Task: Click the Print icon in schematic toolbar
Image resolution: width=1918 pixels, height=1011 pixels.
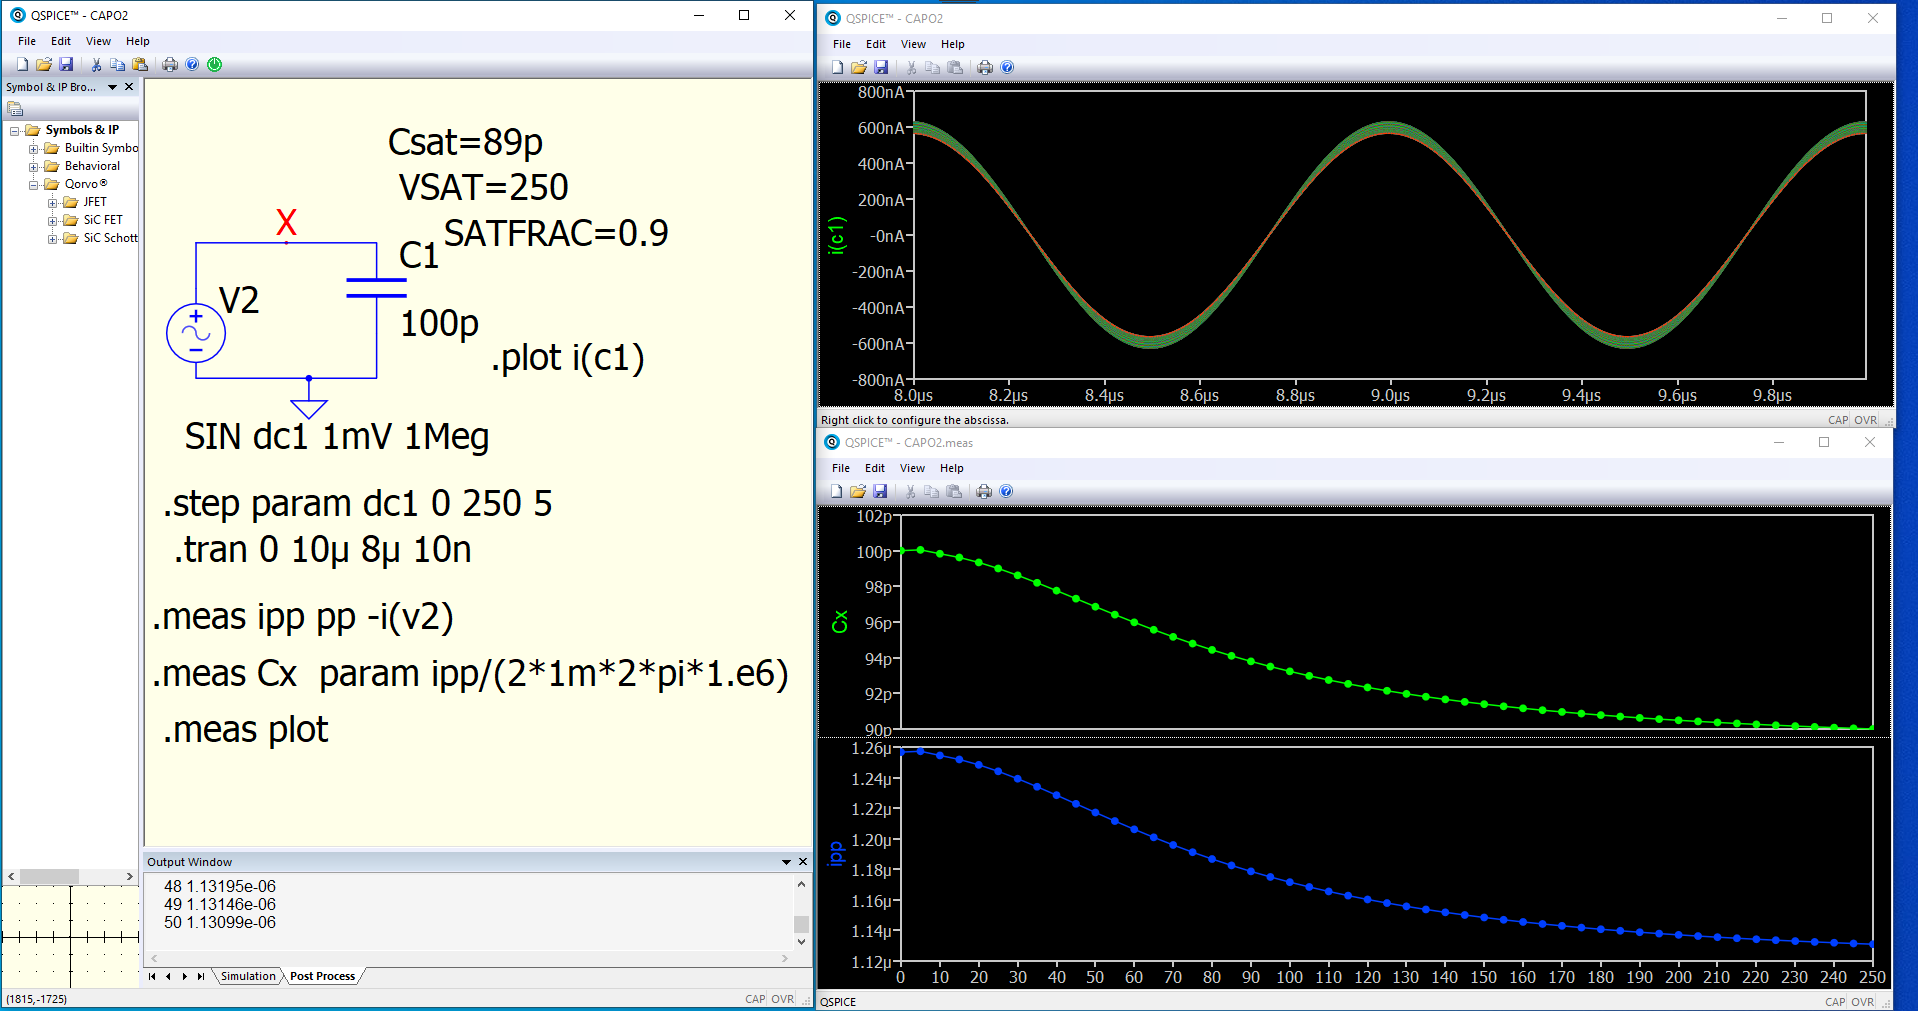Action: [170, 64]
